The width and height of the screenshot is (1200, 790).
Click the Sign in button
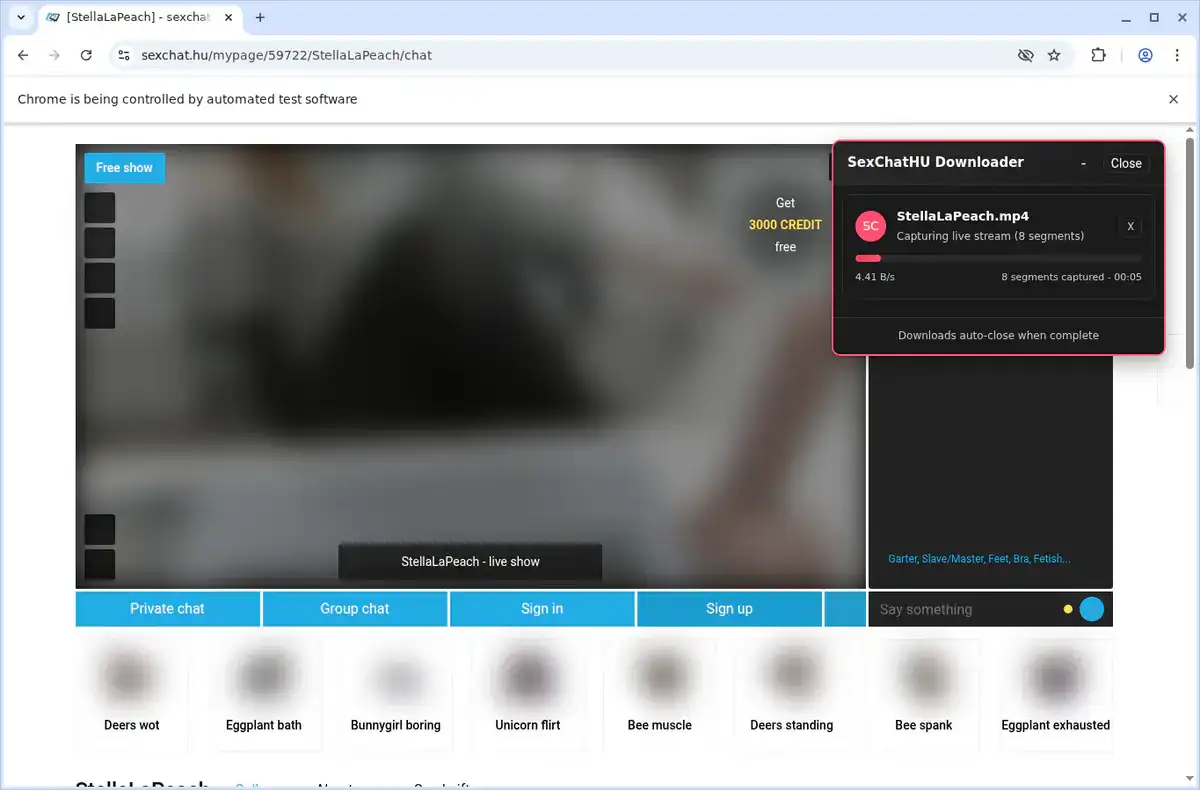pyautogui.click(x=542, y=609)
